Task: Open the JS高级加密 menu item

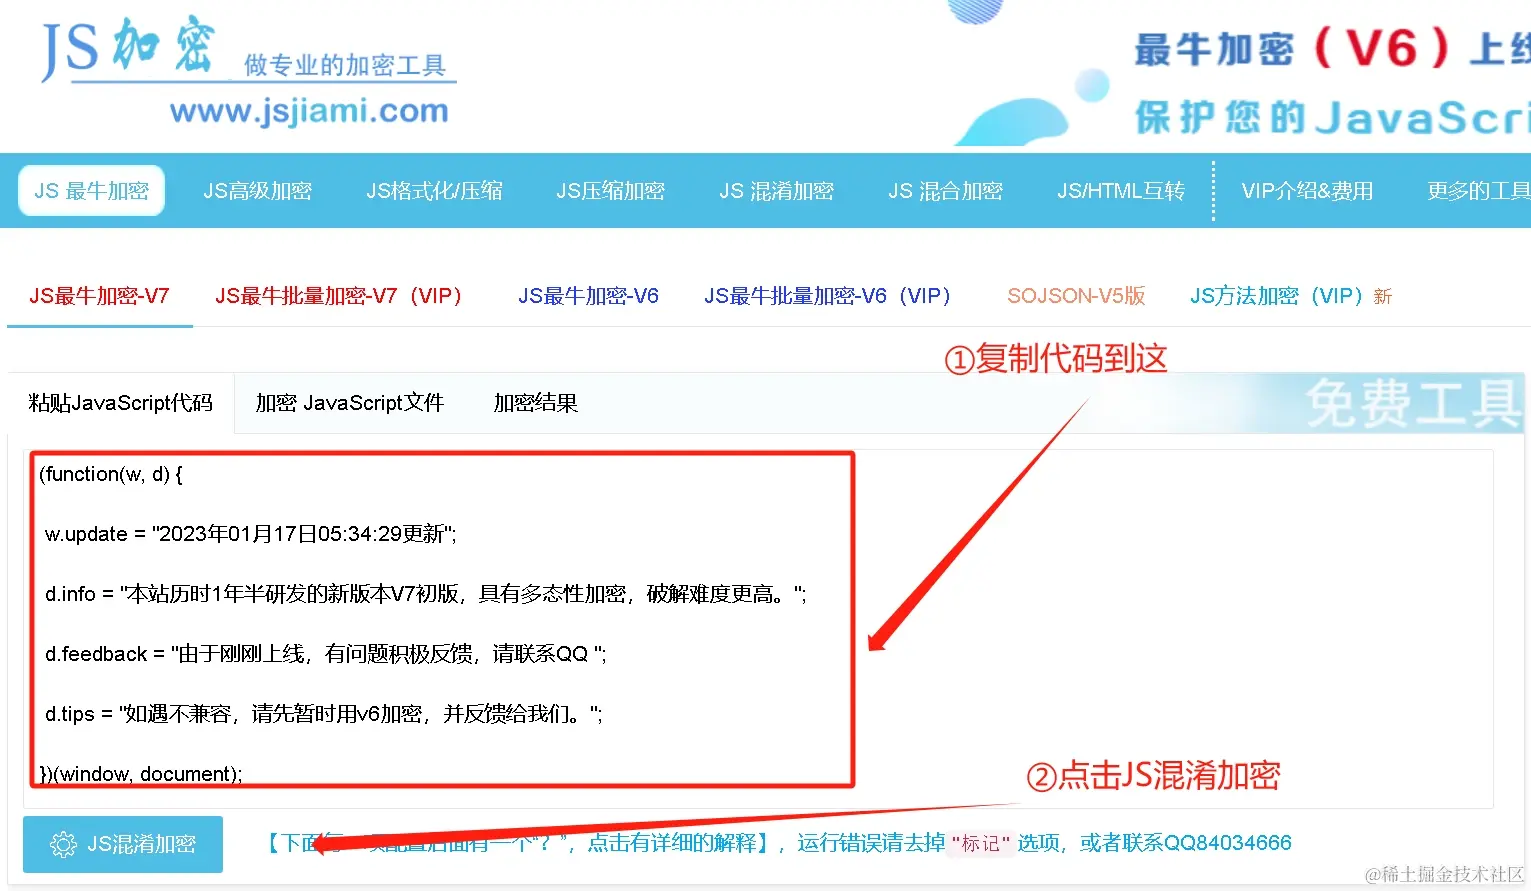Action: click(x=257, y=190)
